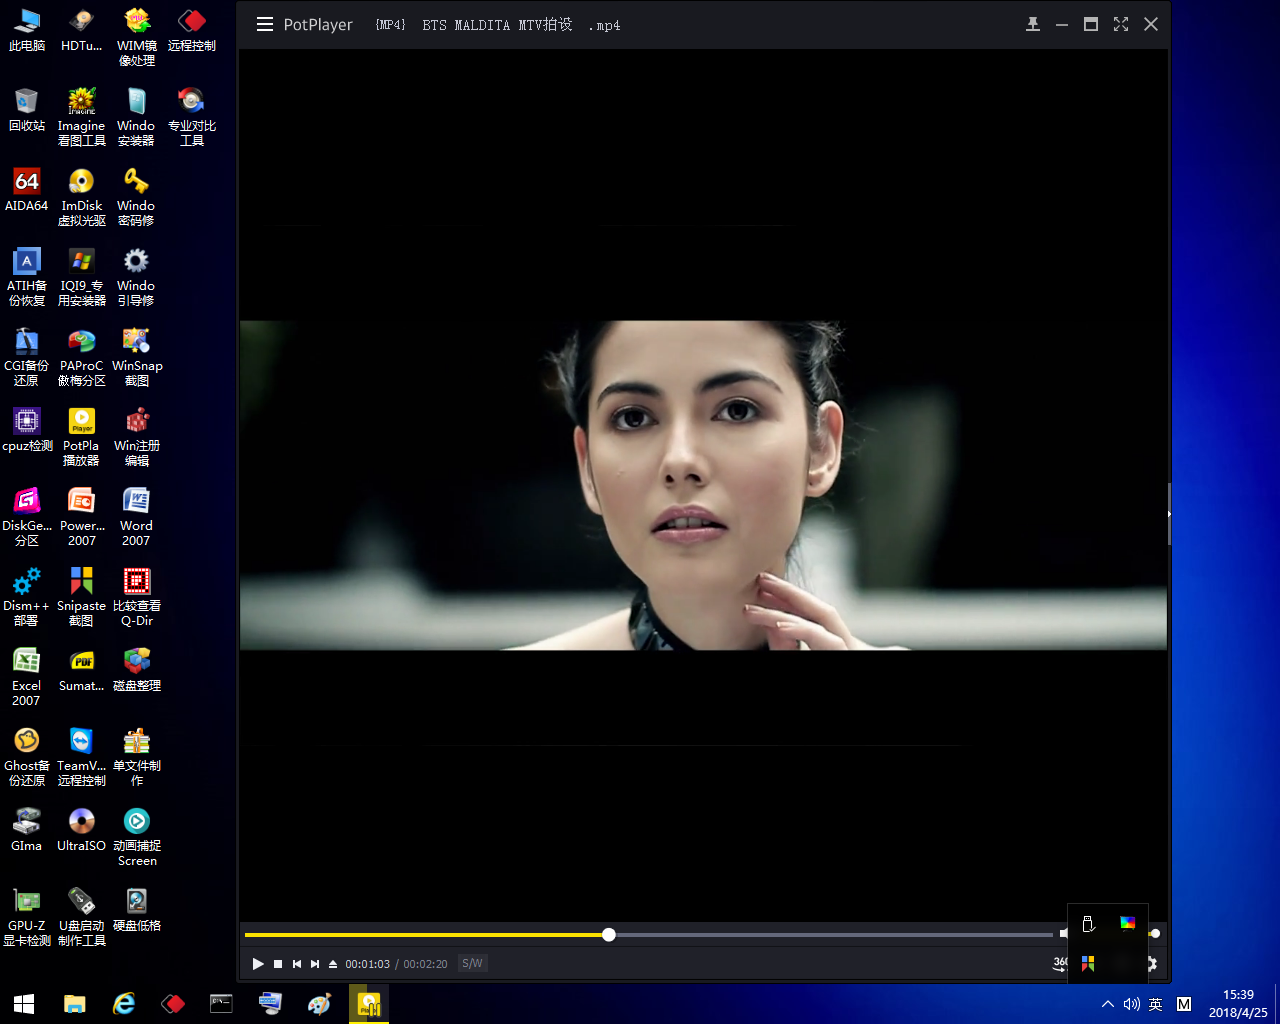Open the Windows 密码修 key icon
1280x1024 pixels.
click(137, 197)
